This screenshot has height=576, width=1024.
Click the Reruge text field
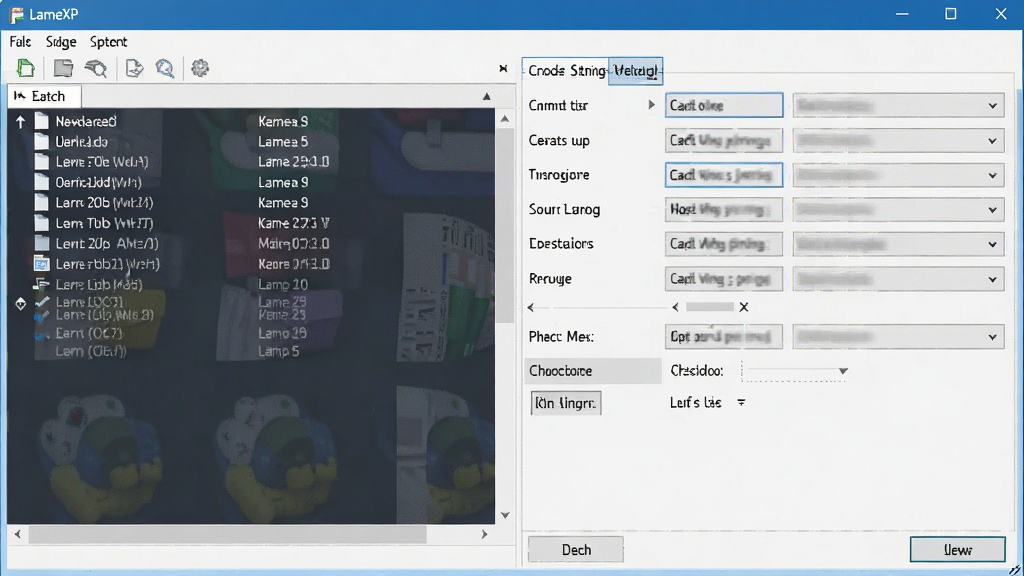(x=724, y=279)
